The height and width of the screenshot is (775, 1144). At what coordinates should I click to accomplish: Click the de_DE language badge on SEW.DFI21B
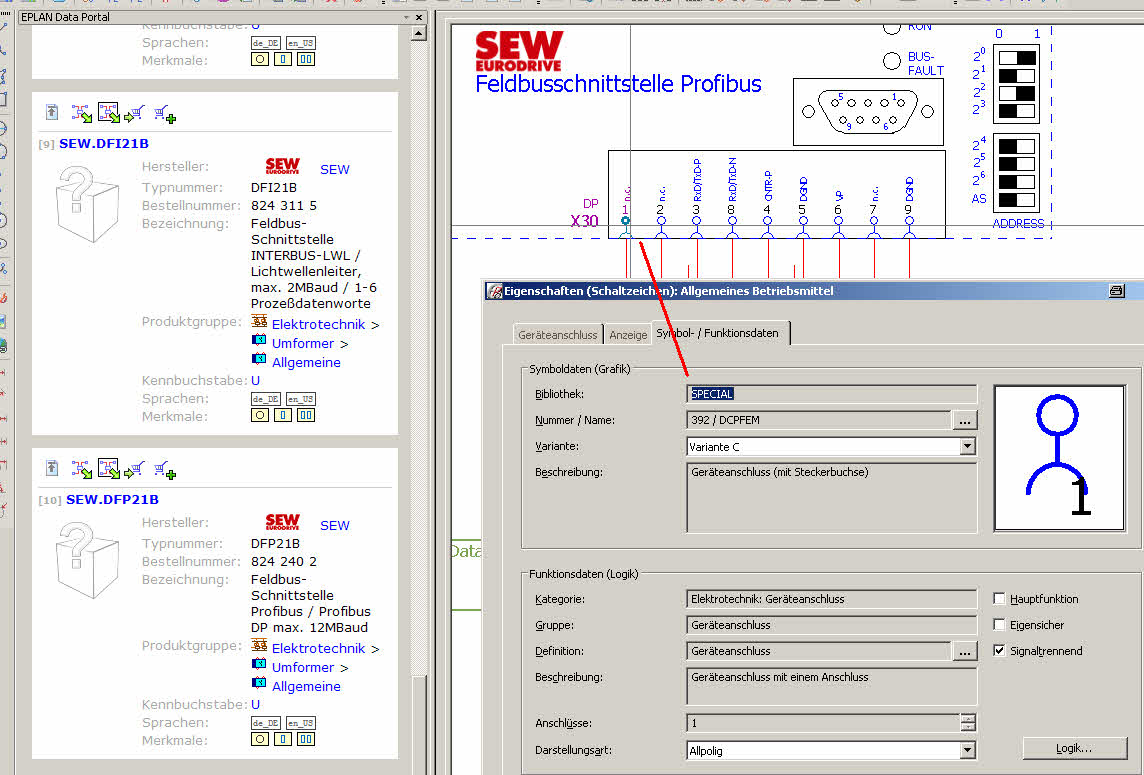(266, 399)
